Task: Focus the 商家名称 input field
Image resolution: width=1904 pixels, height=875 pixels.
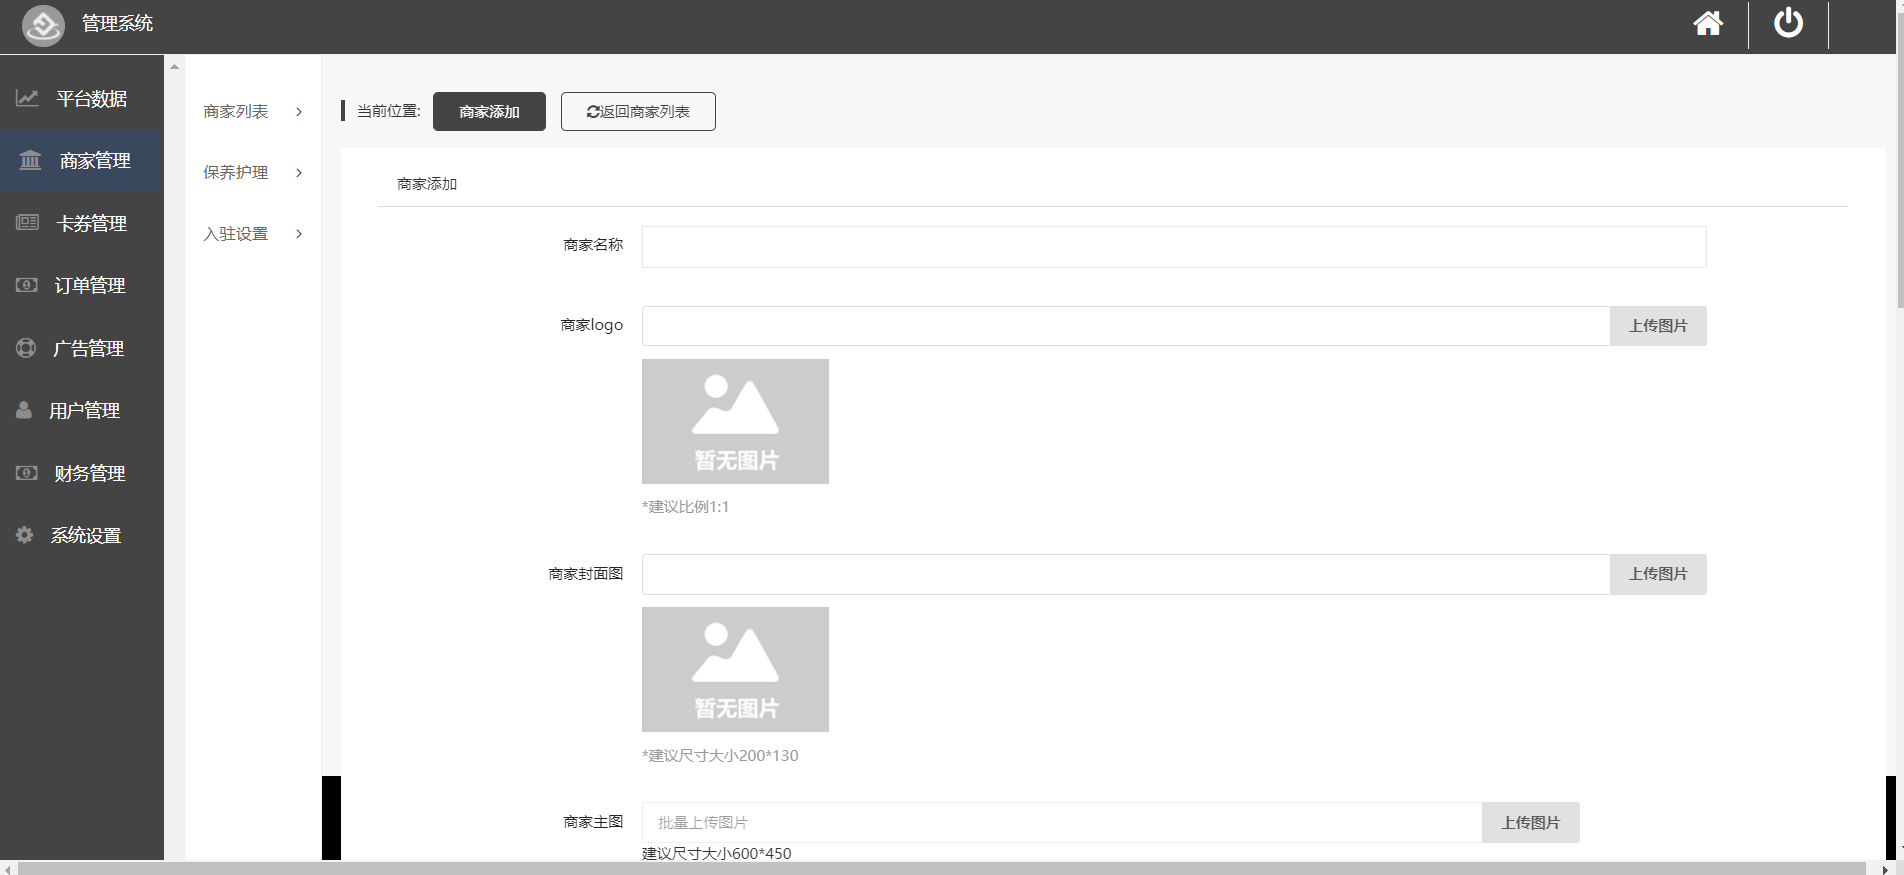Action: (1174, 247)
